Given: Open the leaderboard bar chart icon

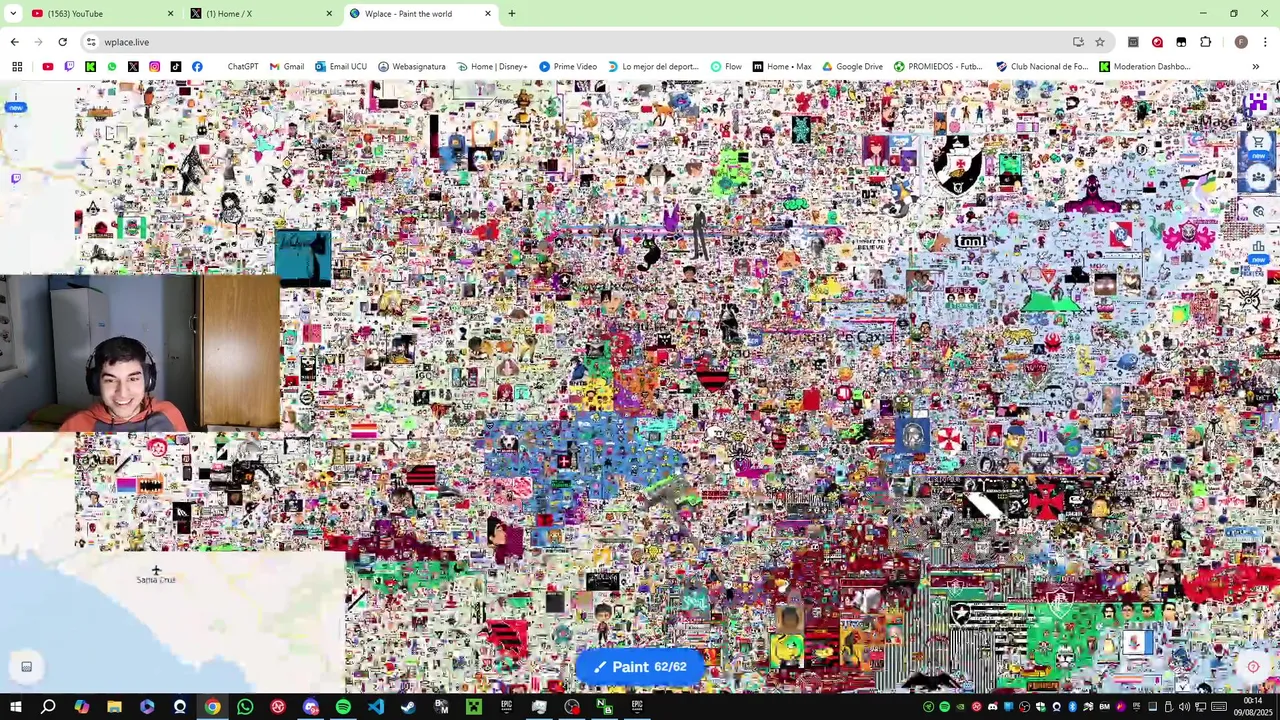Looking at the screenshot, I should [1258, 246].
